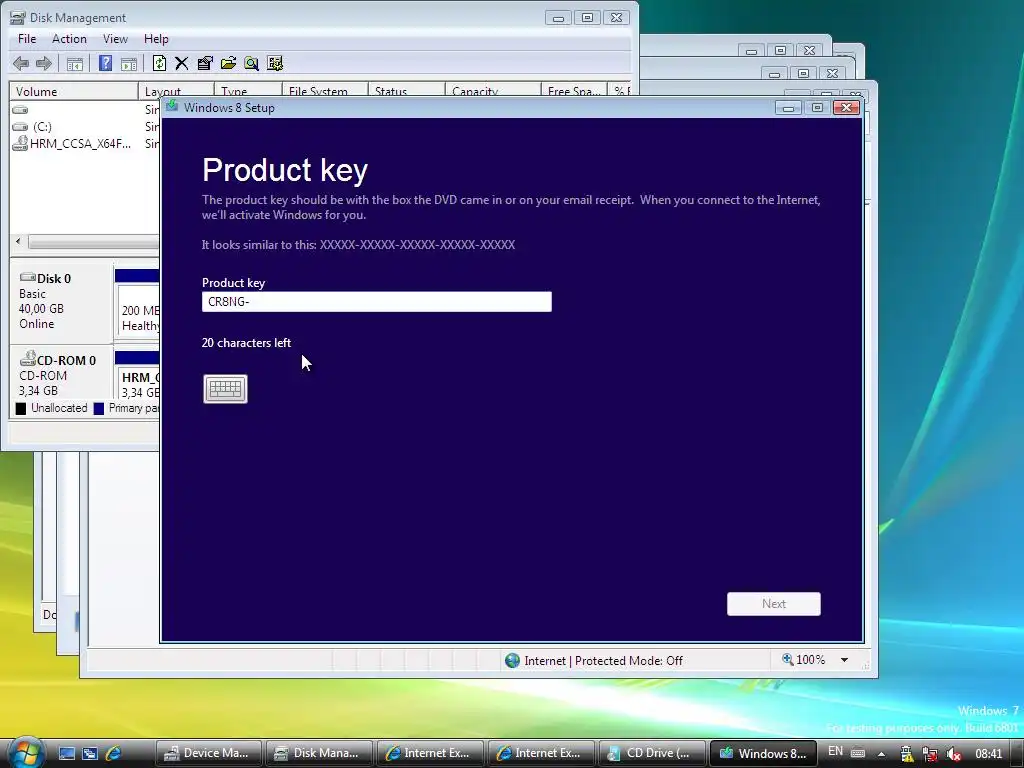The width and height of the screenshot is (1024, 768).
Task: Switch to second Internet Explorer taskbar button
Action: click(540, 753)
